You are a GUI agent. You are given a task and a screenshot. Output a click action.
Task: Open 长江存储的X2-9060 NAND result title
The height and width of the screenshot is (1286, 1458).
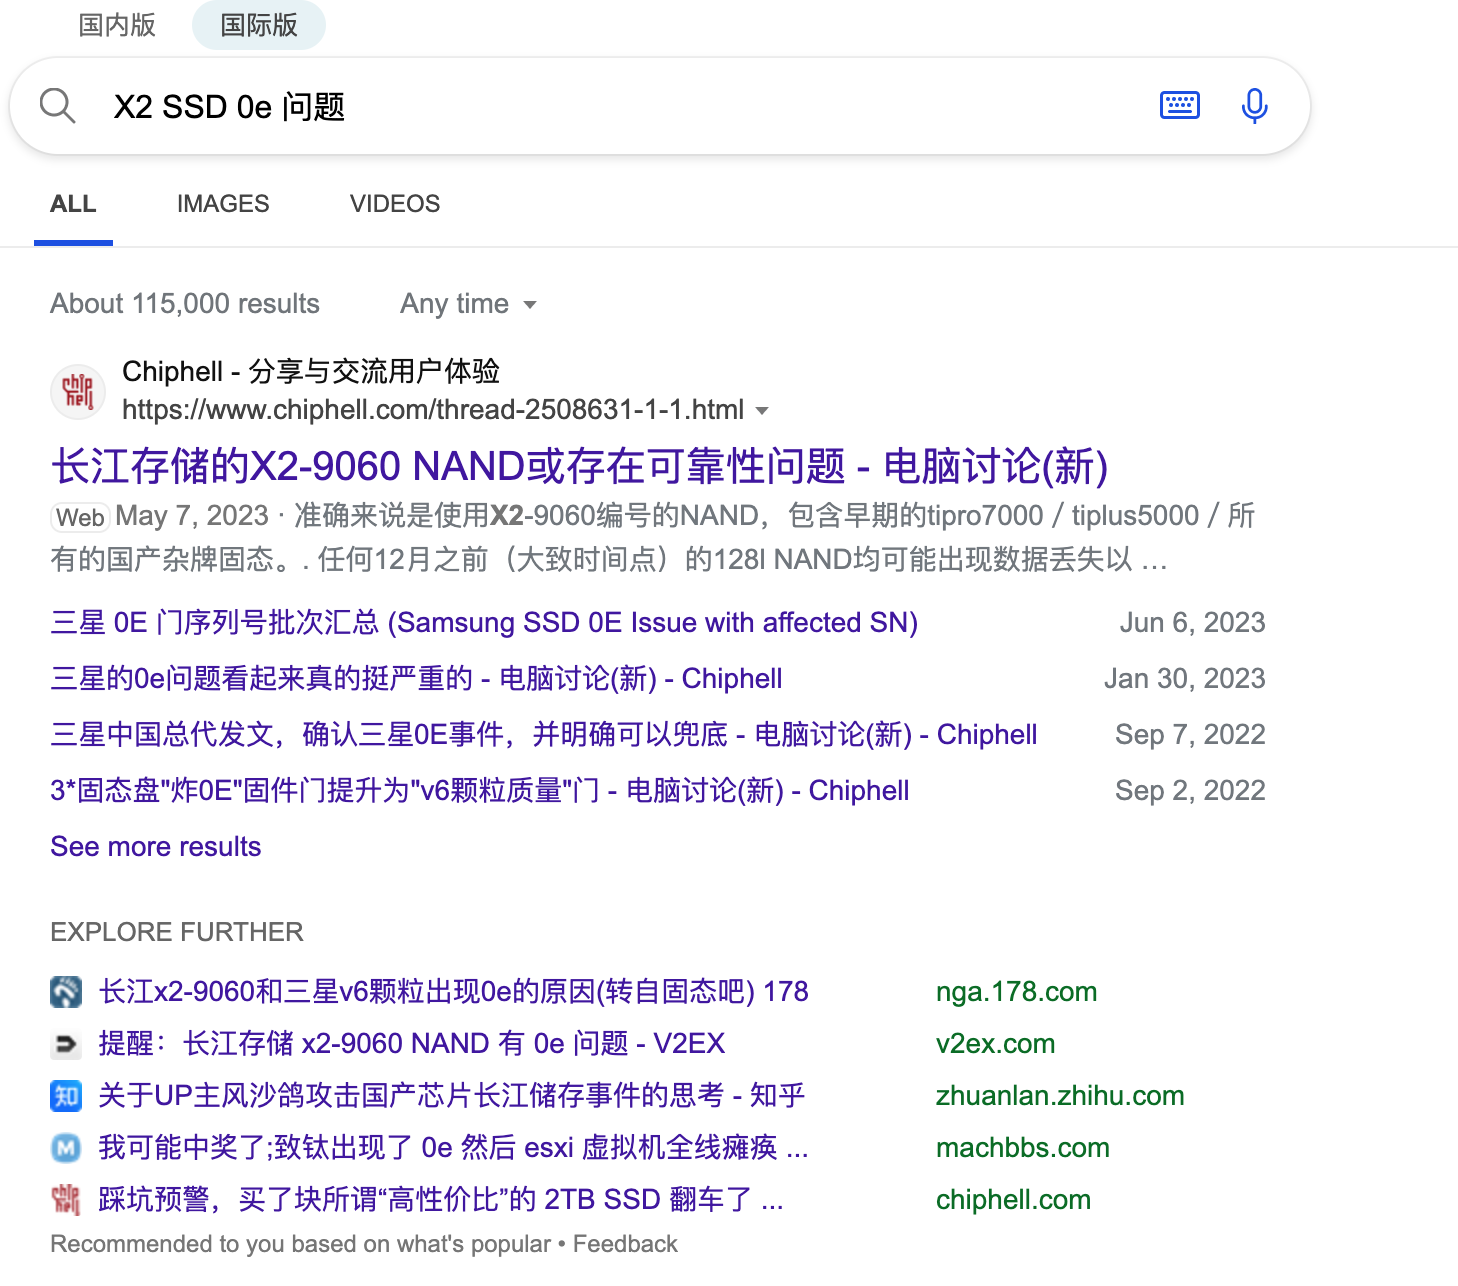click(x=579, y=467)
